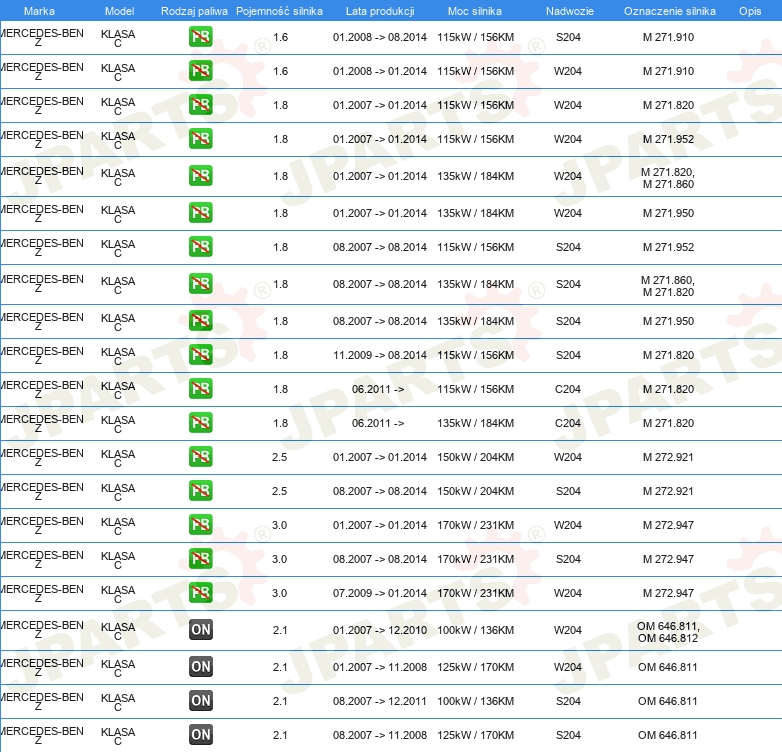Click the date cell 07.2009 -> 01.2014
782x752 pixels.
click(380, 593)
